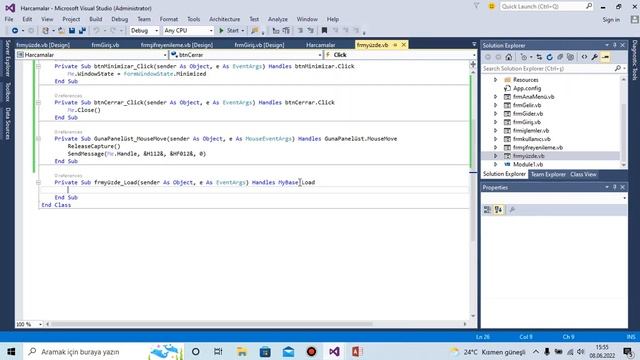640x360 pixels.
Task: Select App.config in Solution Explorer
Action: click(527, 88)
